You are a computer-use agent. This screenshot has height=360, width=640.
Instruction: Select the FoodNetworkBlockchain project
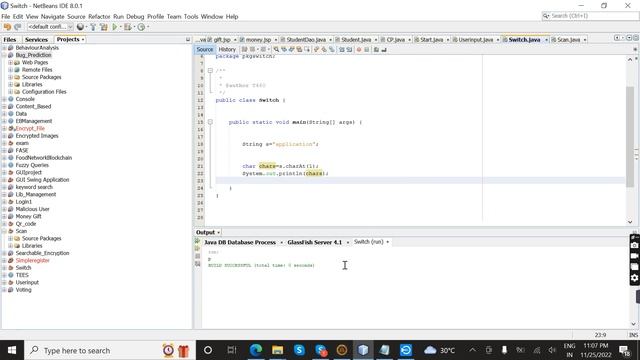[44, 158]
